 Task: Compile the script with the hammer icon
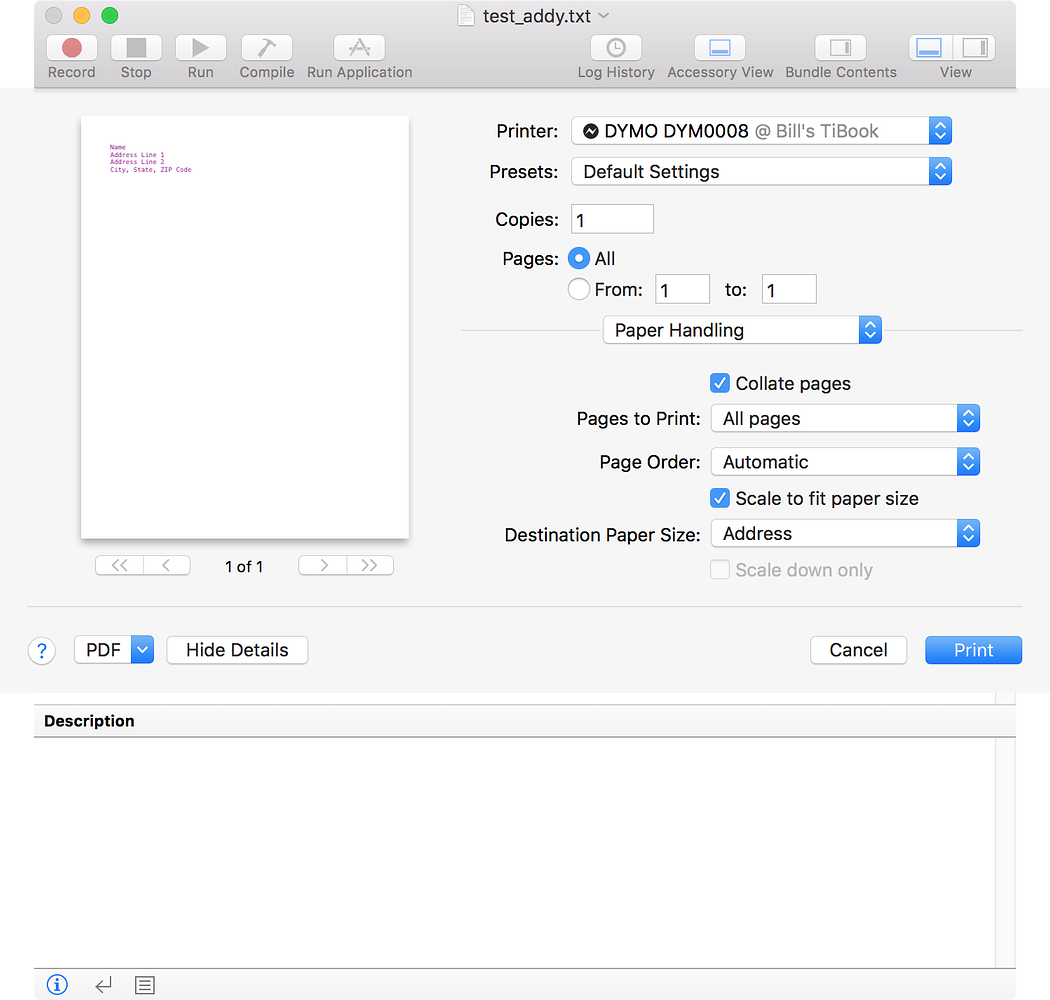[x=267, y=48]
